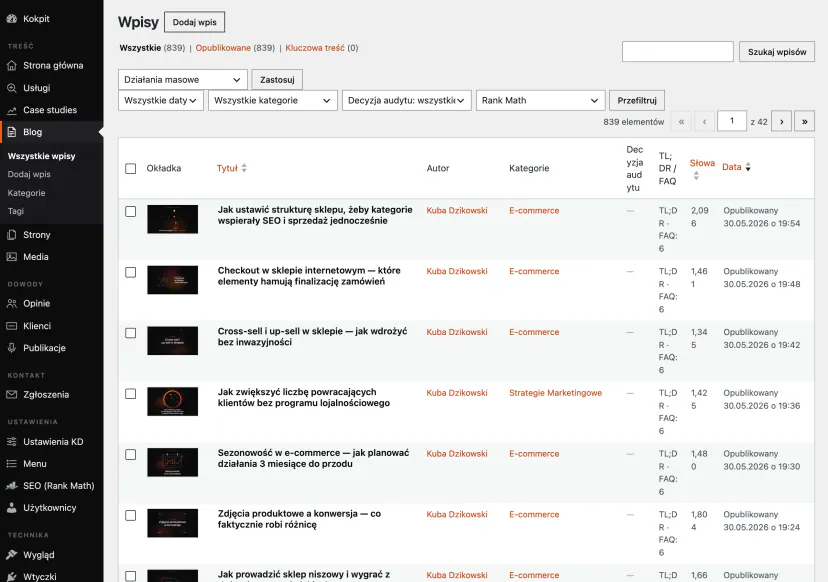Sort posts by the Tytuł sort arrows
The width and height of the screenshot is (828, 582).
point(244,168)
